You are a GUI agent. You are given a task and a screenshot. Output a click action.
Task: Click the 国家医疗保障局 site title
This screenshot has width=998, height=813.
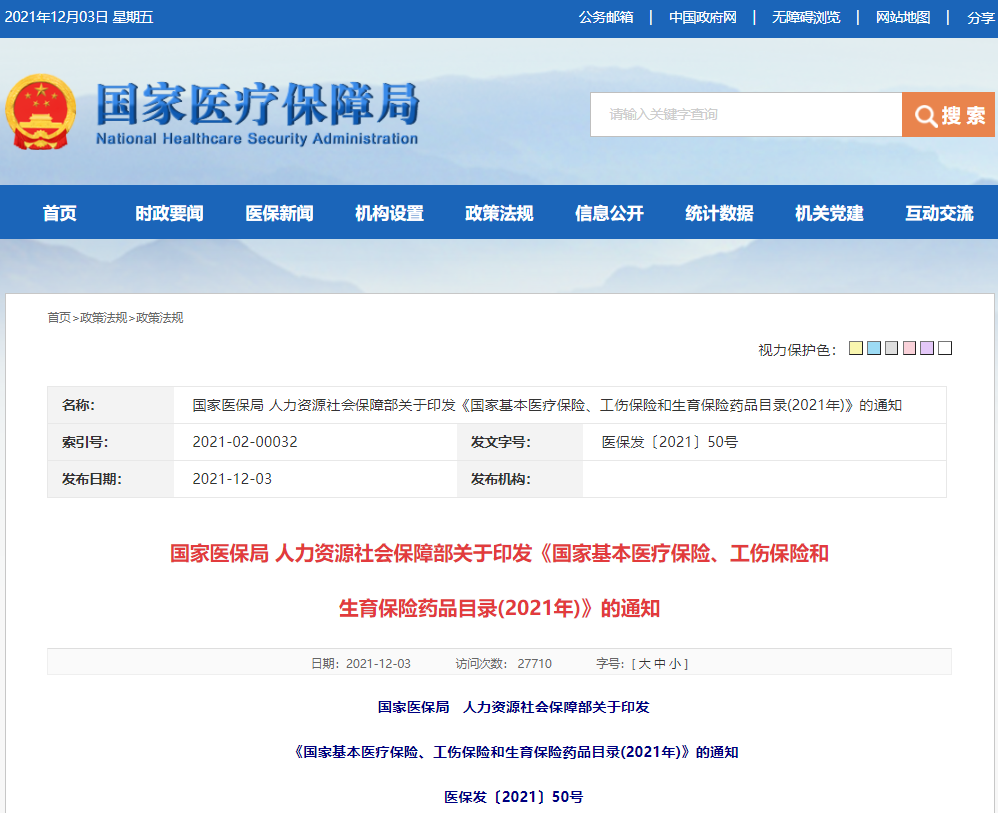(x=258, y=105)
